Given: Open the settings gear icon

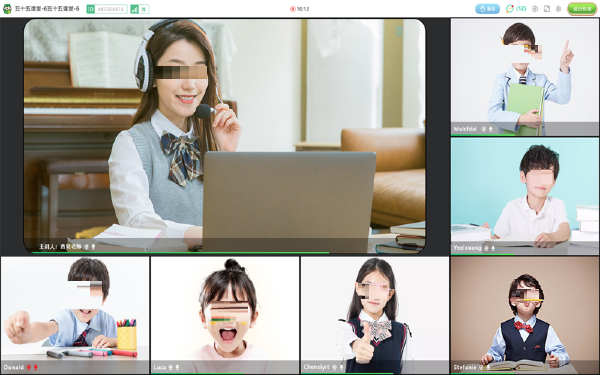Looking at the screenshot, I should click(x=558, y=9).
